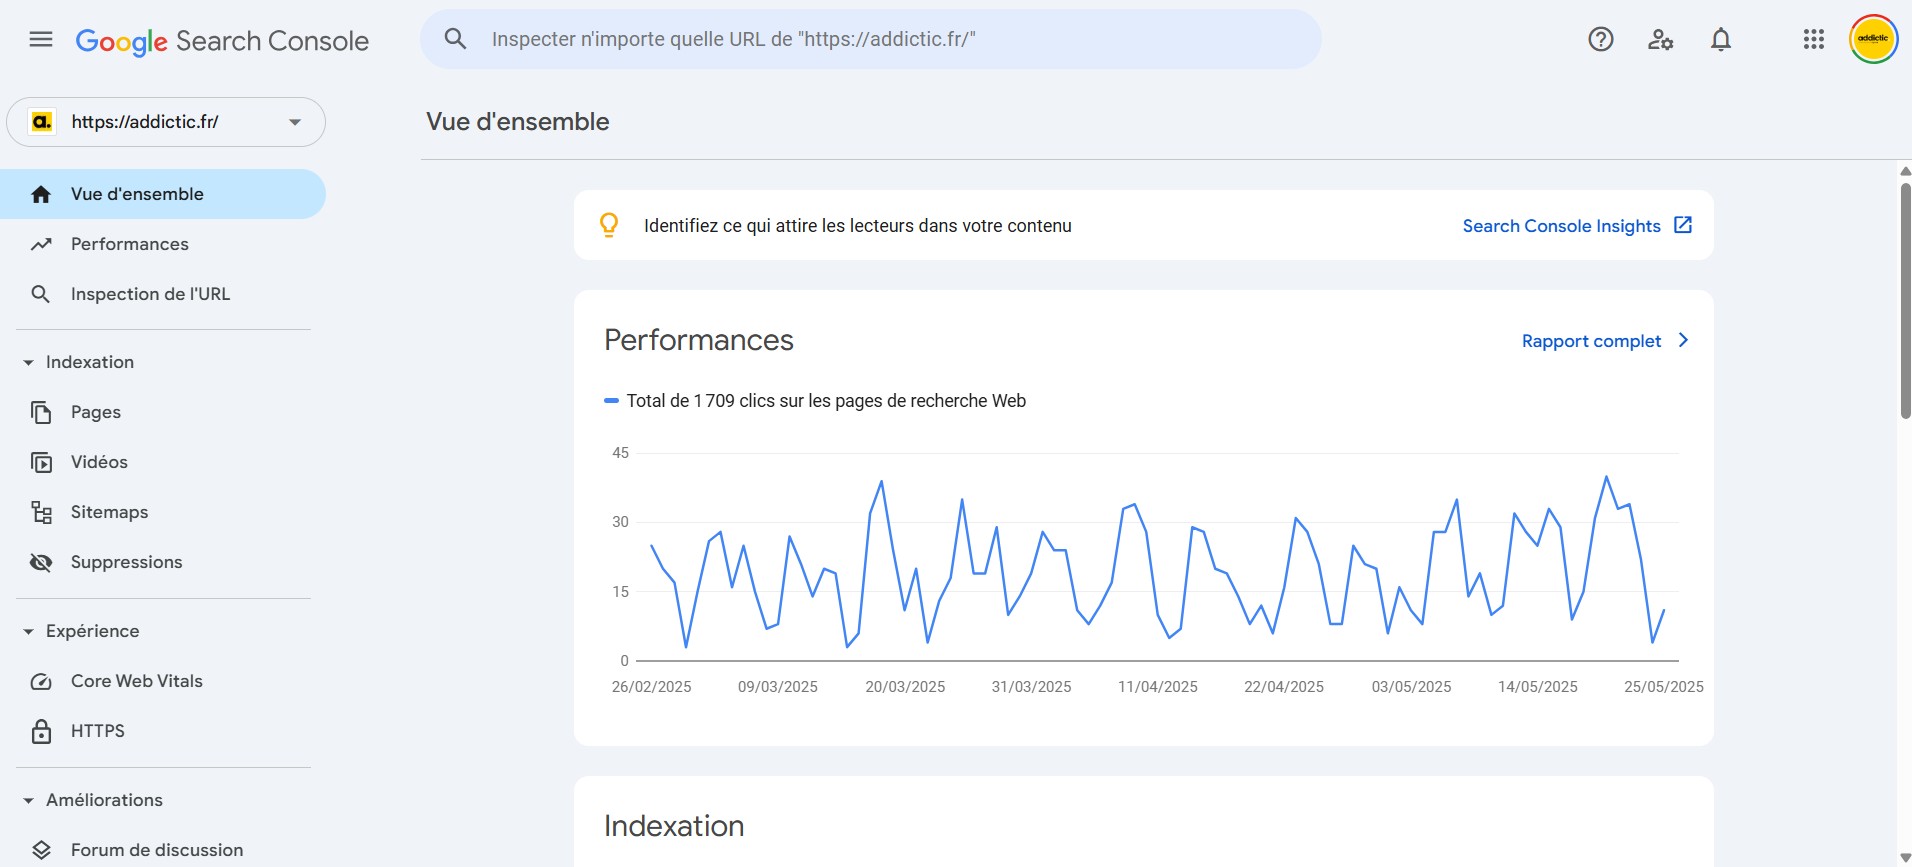This screenshot has width=1912, height=867.
Task: Click the Sitemaps tree icon
Action: pyautogui.click(x=41, y=512)
